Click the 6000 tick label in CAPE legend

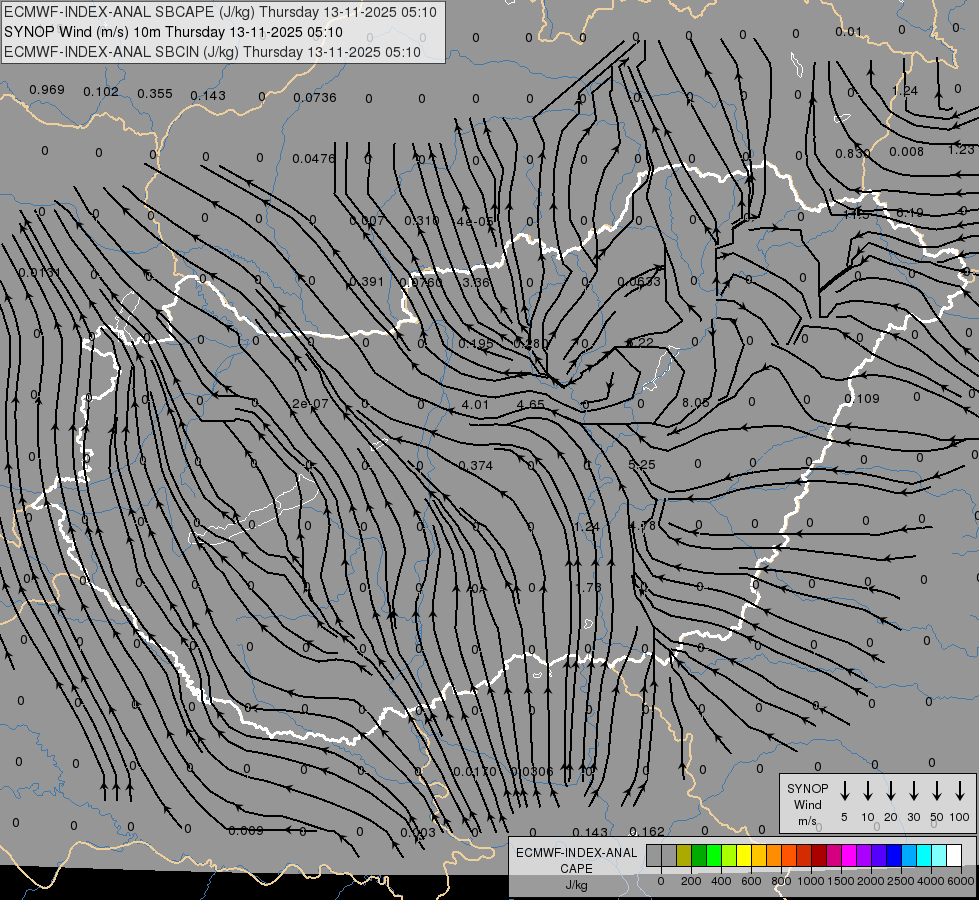pyautogui.click(x=961, y=881)
